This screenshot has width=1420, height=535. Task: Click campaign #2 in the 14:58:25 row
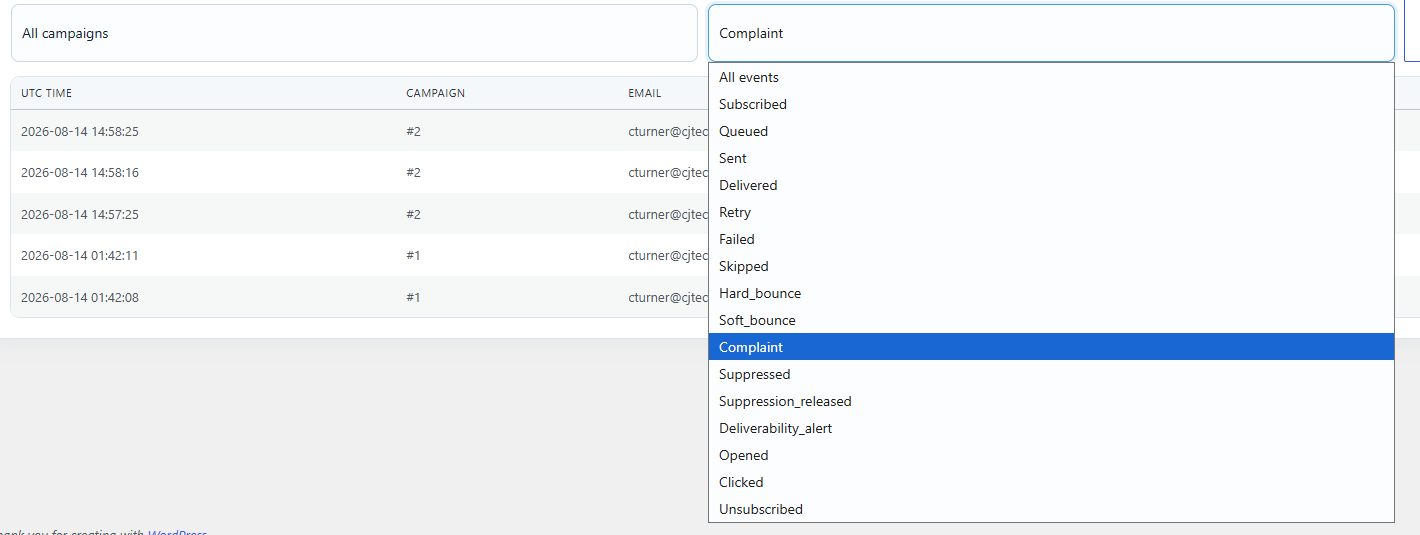pyautogui.click(x=413, y=131)
